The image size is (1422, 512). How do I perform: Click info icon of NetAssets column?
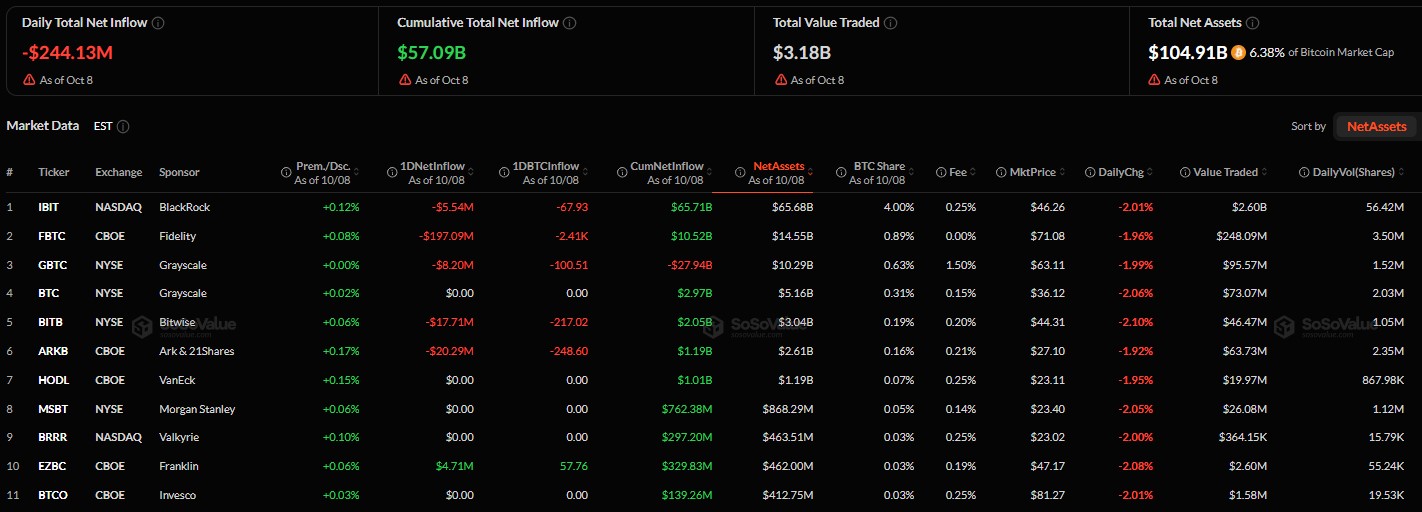[740, 172]
